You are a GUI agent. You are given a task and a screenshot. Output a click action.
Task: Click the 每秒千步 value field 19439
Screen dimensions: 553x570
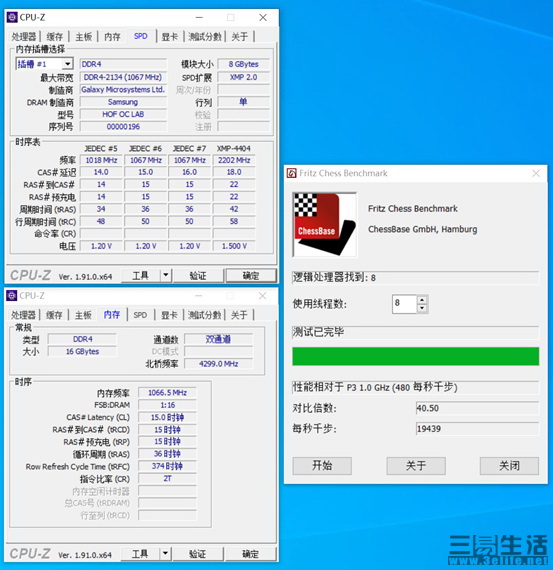pyautogui.click(x=477, y=429)
